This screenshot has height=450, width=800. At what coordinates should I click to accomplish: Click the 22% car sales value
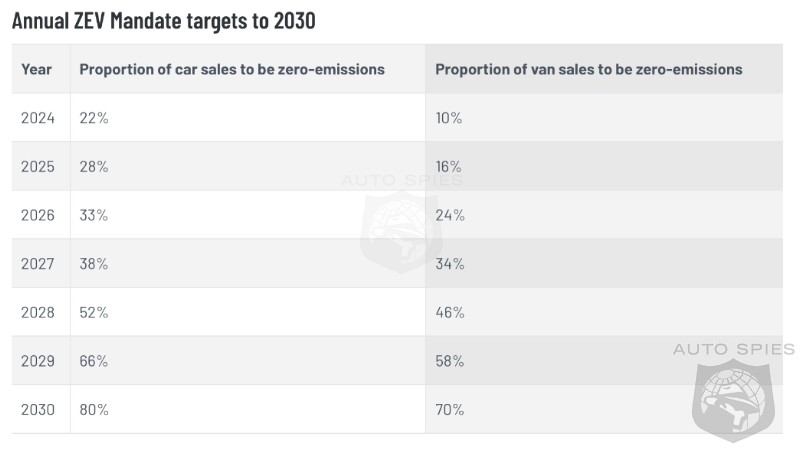[x=94, y=118]
